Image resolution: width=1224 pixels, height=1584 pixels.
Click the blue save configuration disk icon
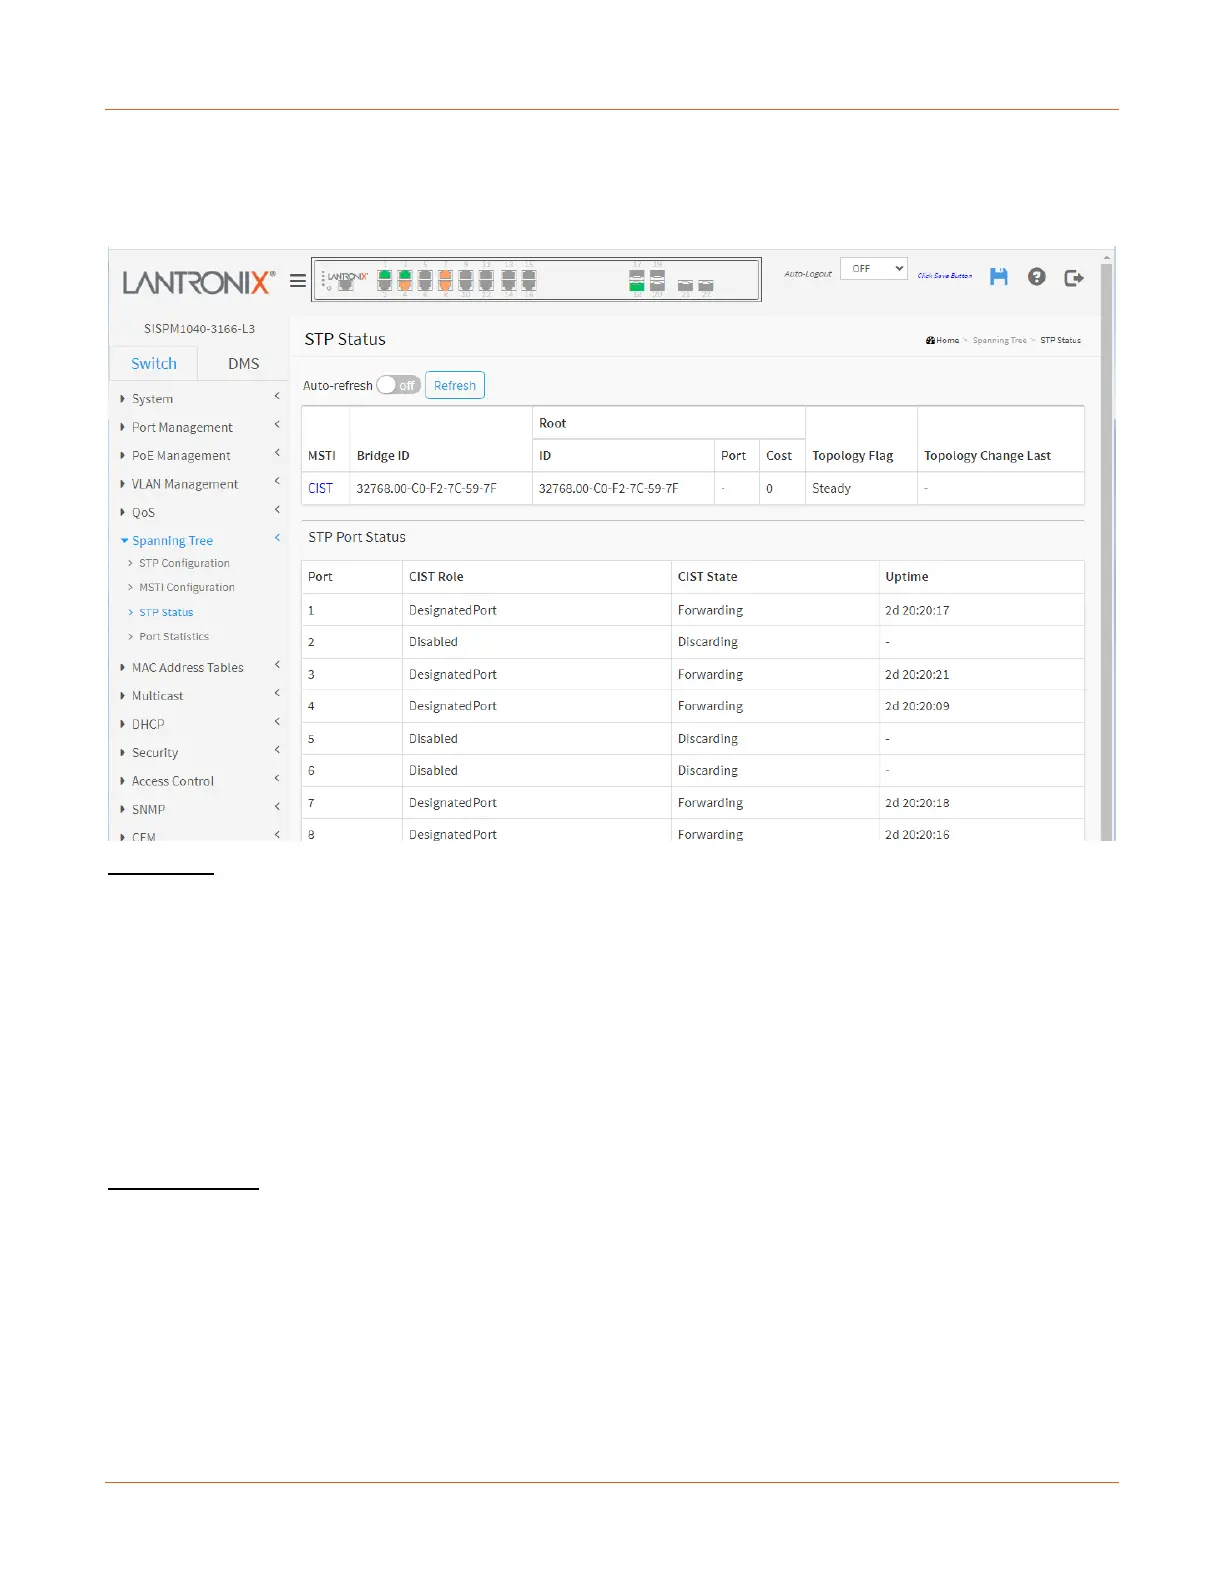pyautogui.click(x=998, y=277)
